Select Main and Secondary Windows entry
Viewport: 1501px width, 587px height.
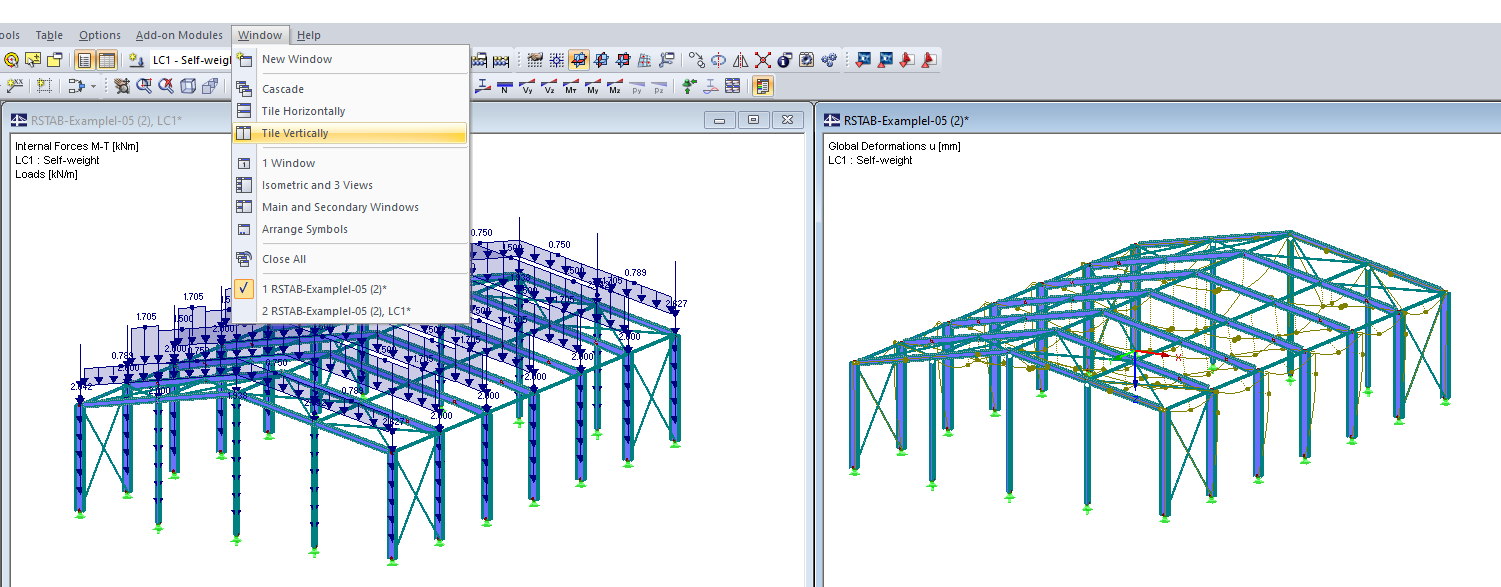(349, 207)
